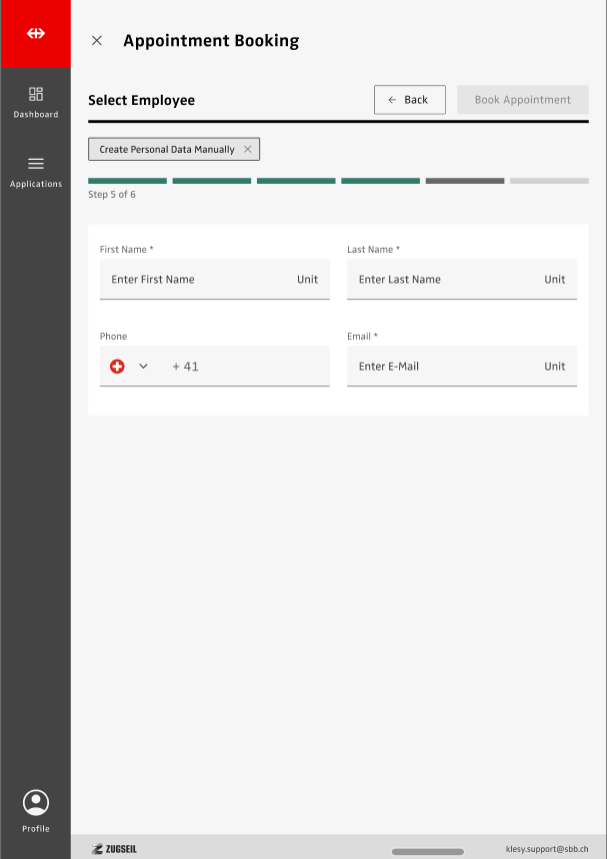Focus the Enter First Name field

(x=200, y=279)
